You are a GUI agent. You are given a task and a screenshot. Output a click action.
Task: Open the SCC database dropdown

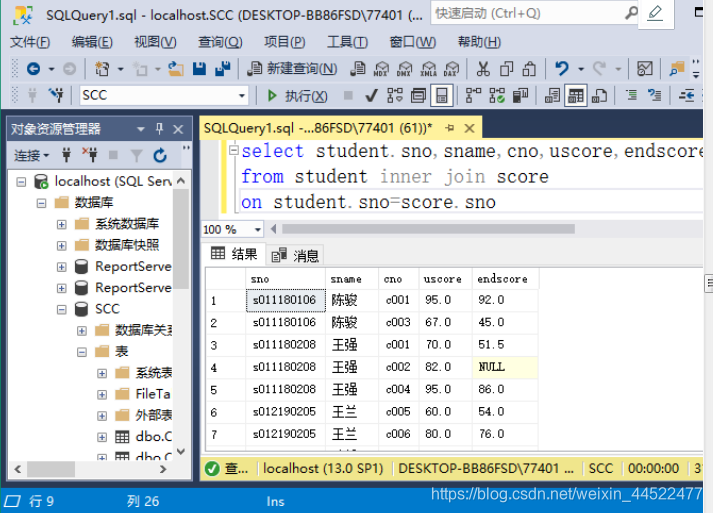click(242, 96)
